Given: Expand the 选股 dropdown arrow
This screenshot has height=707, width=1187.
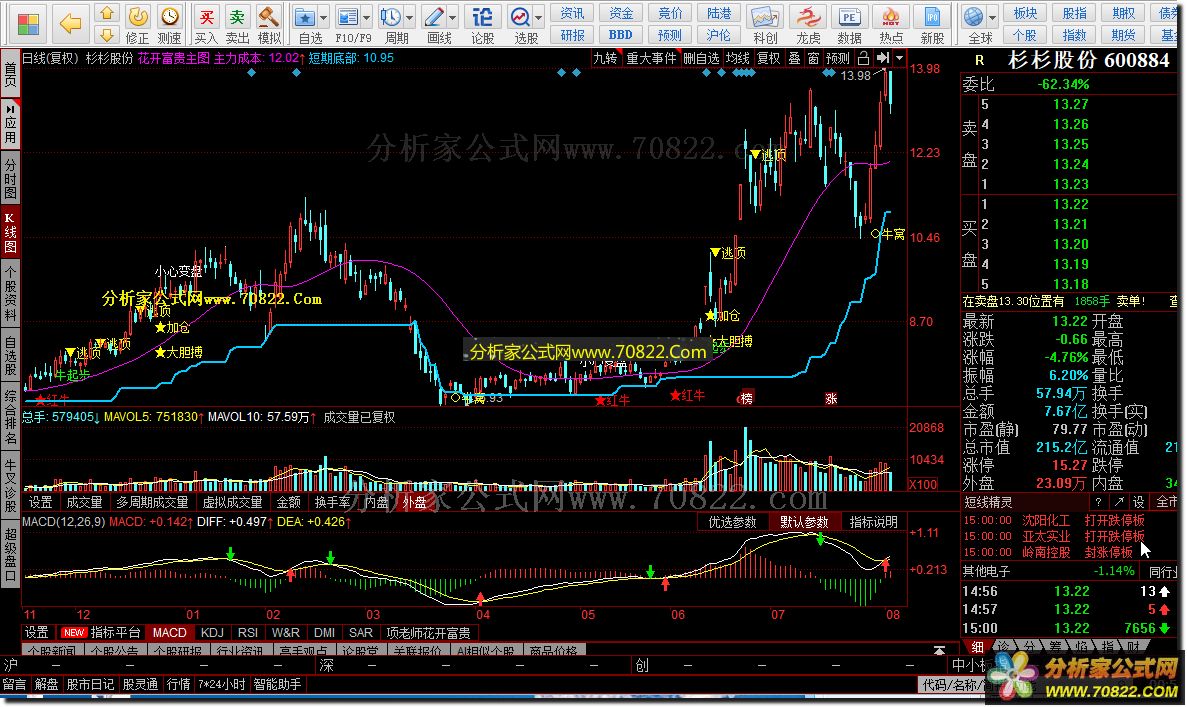Looking at the screenshot, I should click(539, 17).
